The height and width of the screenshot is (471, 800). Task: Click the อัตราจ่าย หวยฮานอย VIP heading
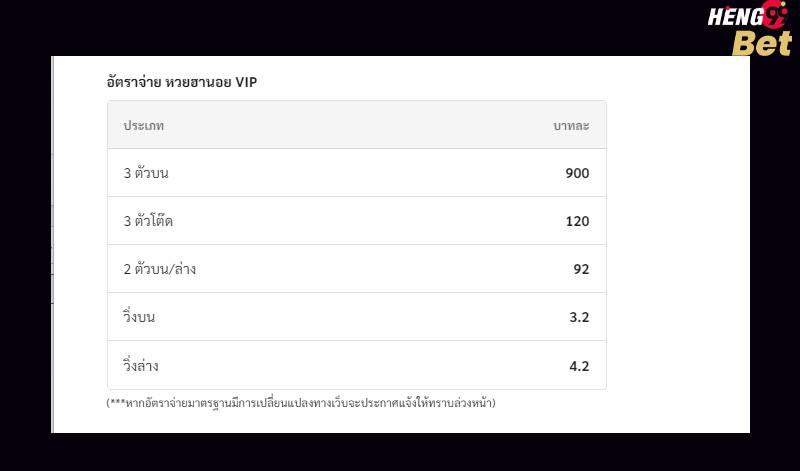click(x=182, y=82)
